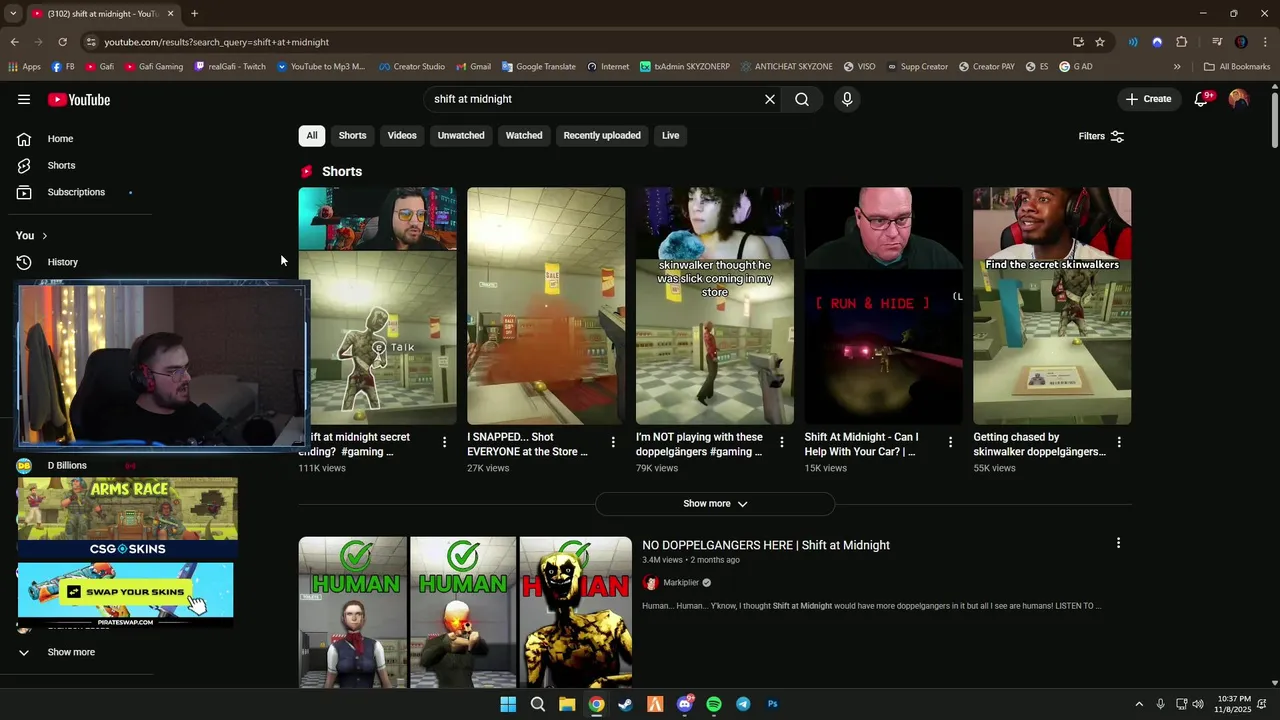
Task: Bookmark this page with star icon
Action: 1100,42
